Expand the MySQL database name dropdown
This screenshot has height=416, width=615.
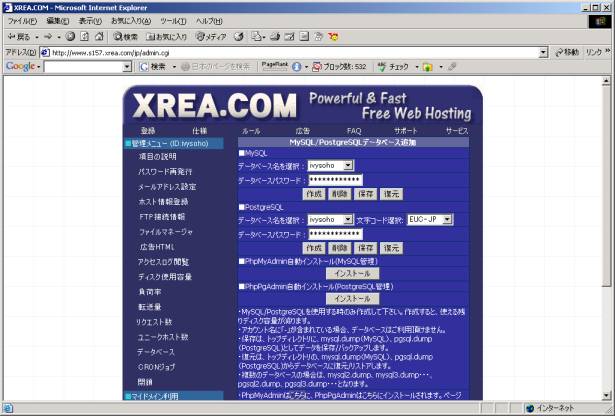pos(347,165)
